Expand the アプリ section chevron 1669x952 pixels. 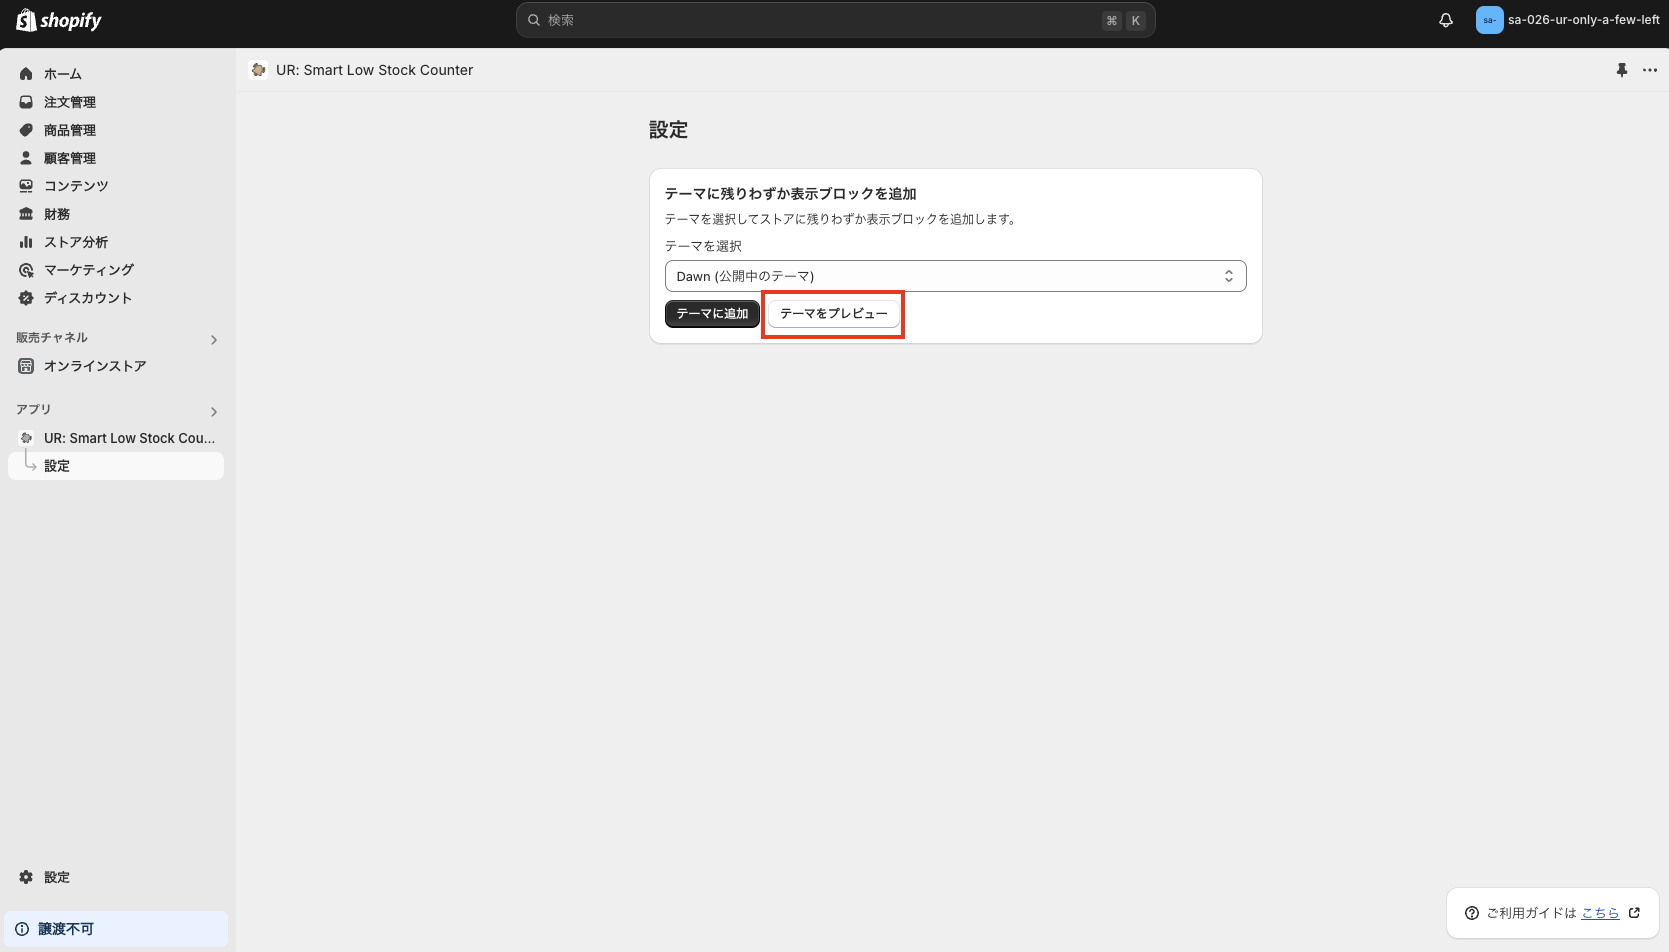point(214,412)
